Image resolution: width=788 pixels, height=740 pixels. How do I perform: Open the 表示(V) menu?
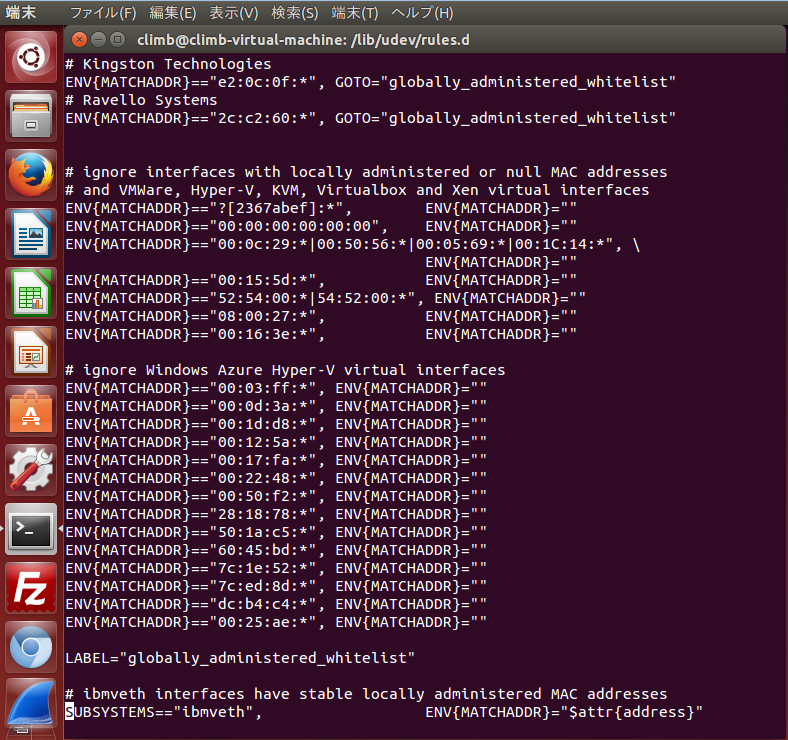coord(234,13)
